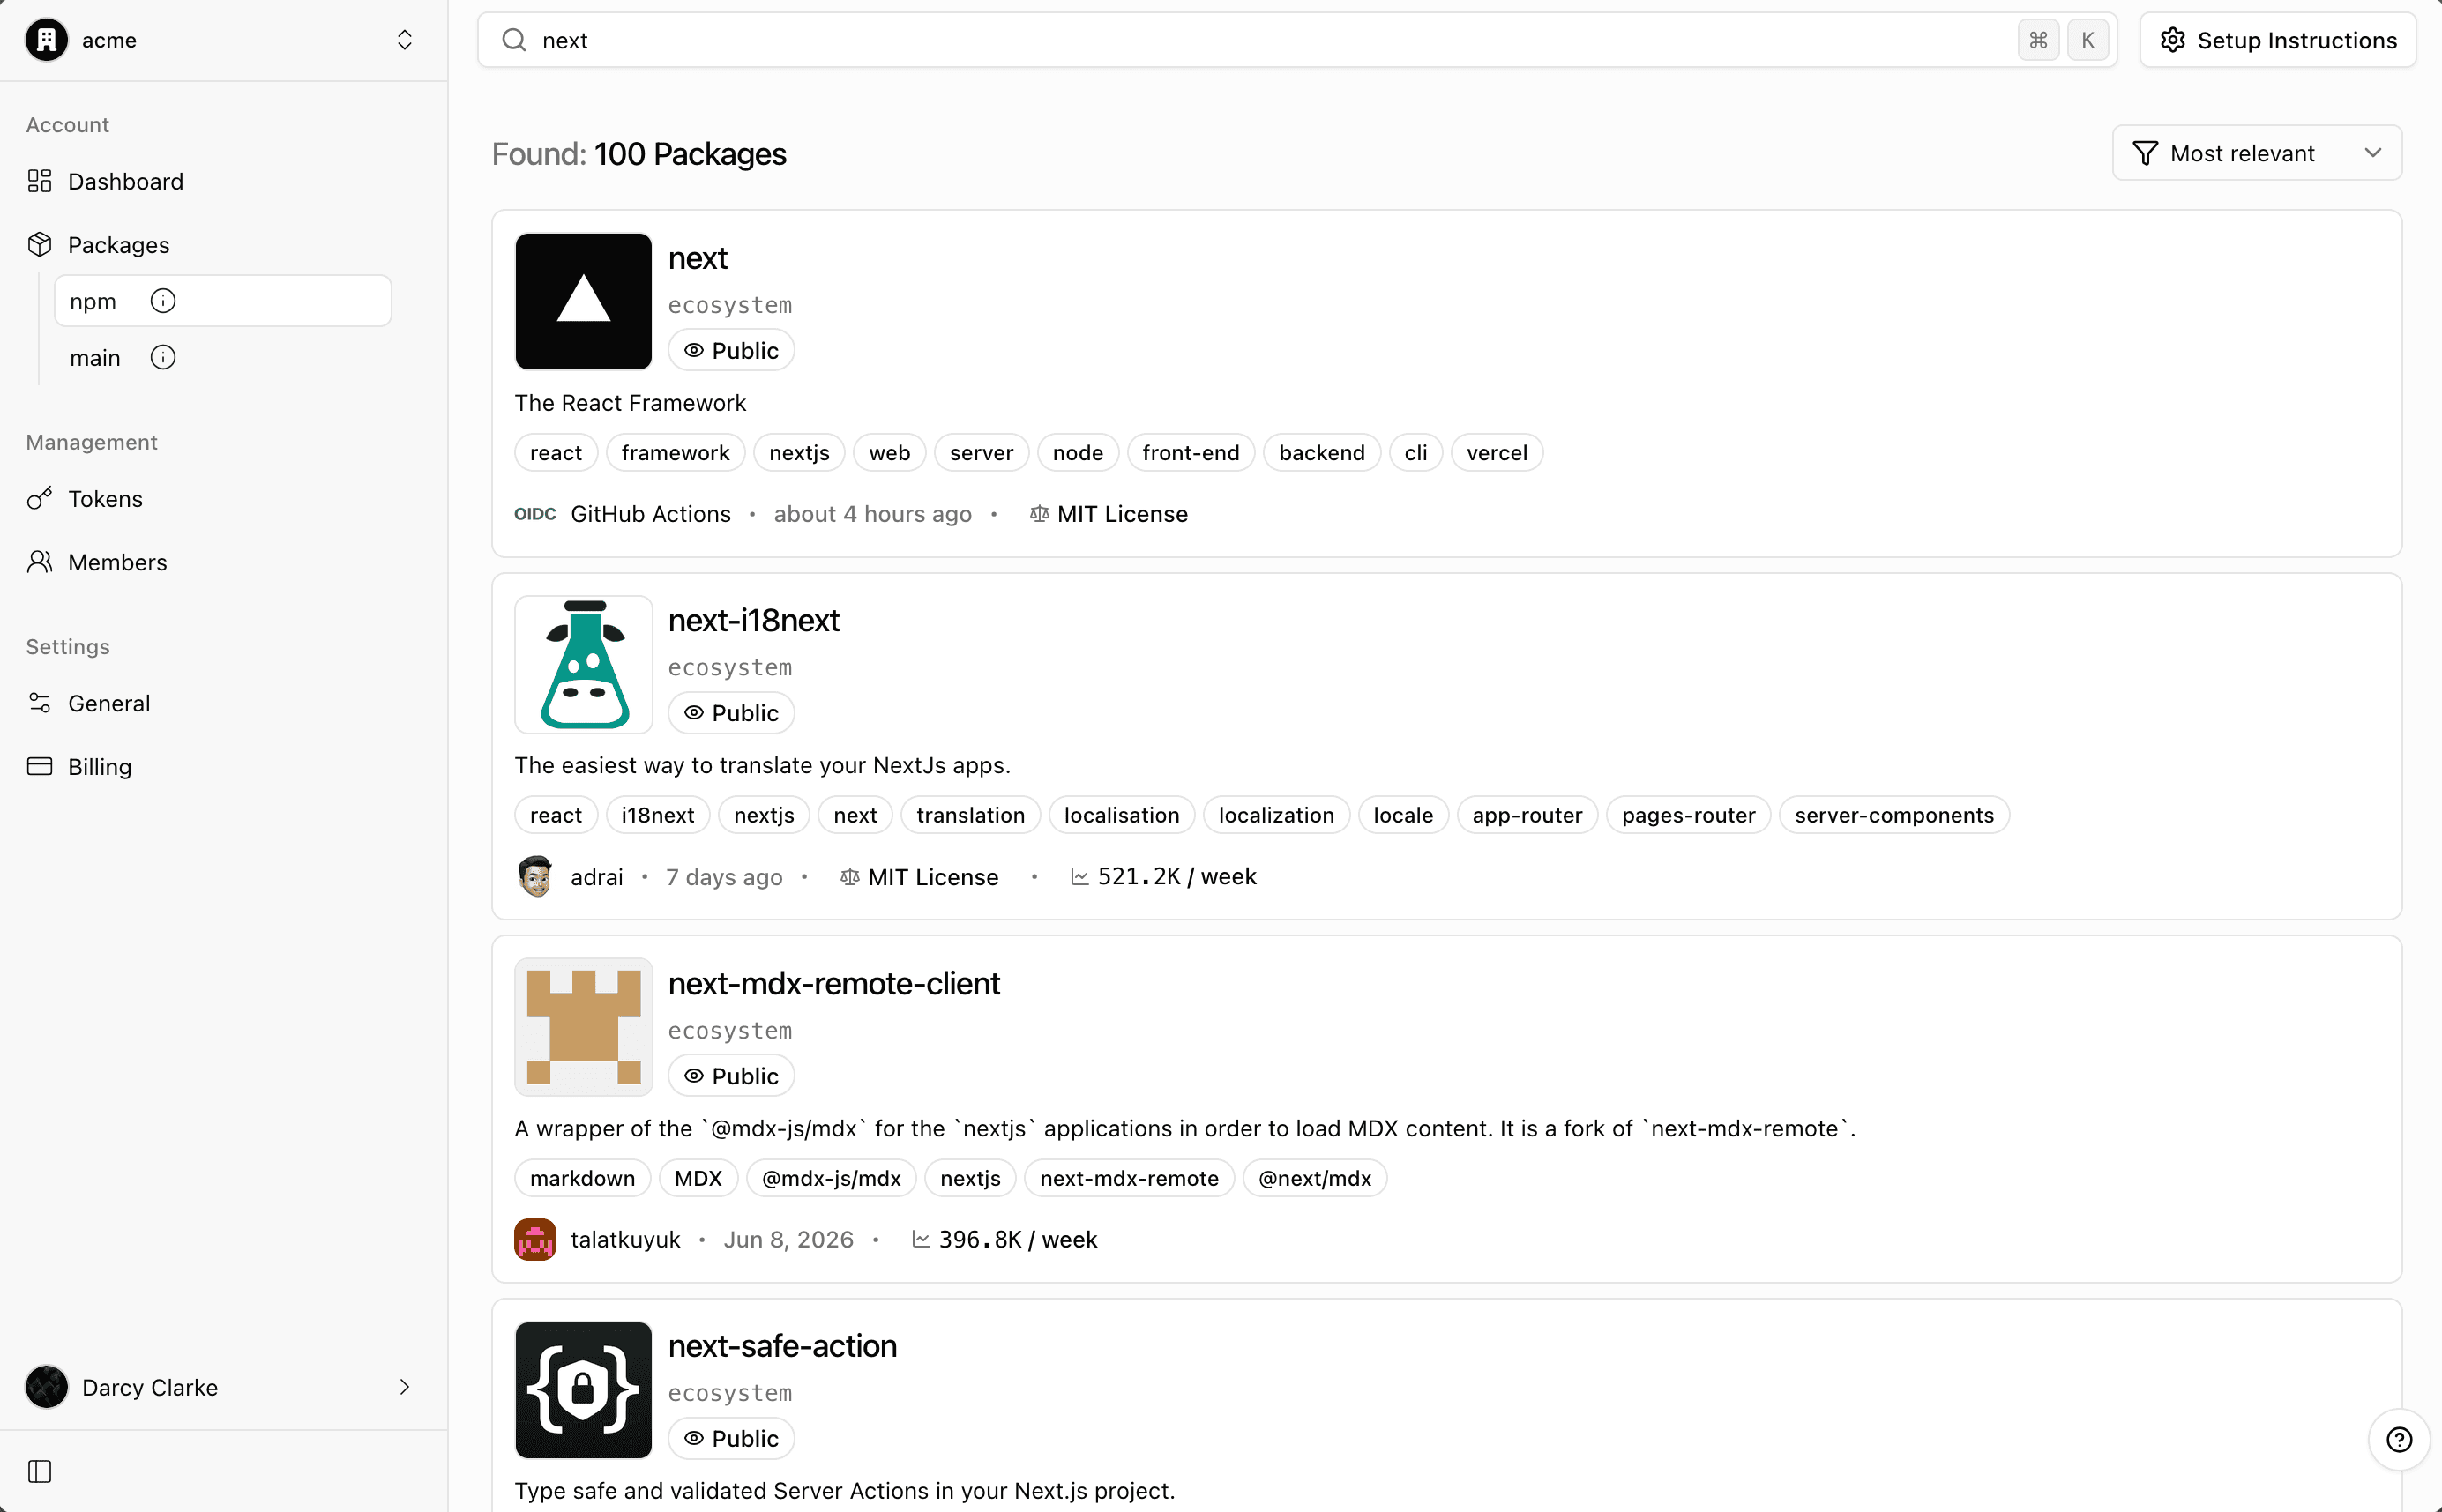Viewport: 2442px width, 1512px height.
Task: Click the next-mdx-remote-client package title
Action: pos(833,983)
